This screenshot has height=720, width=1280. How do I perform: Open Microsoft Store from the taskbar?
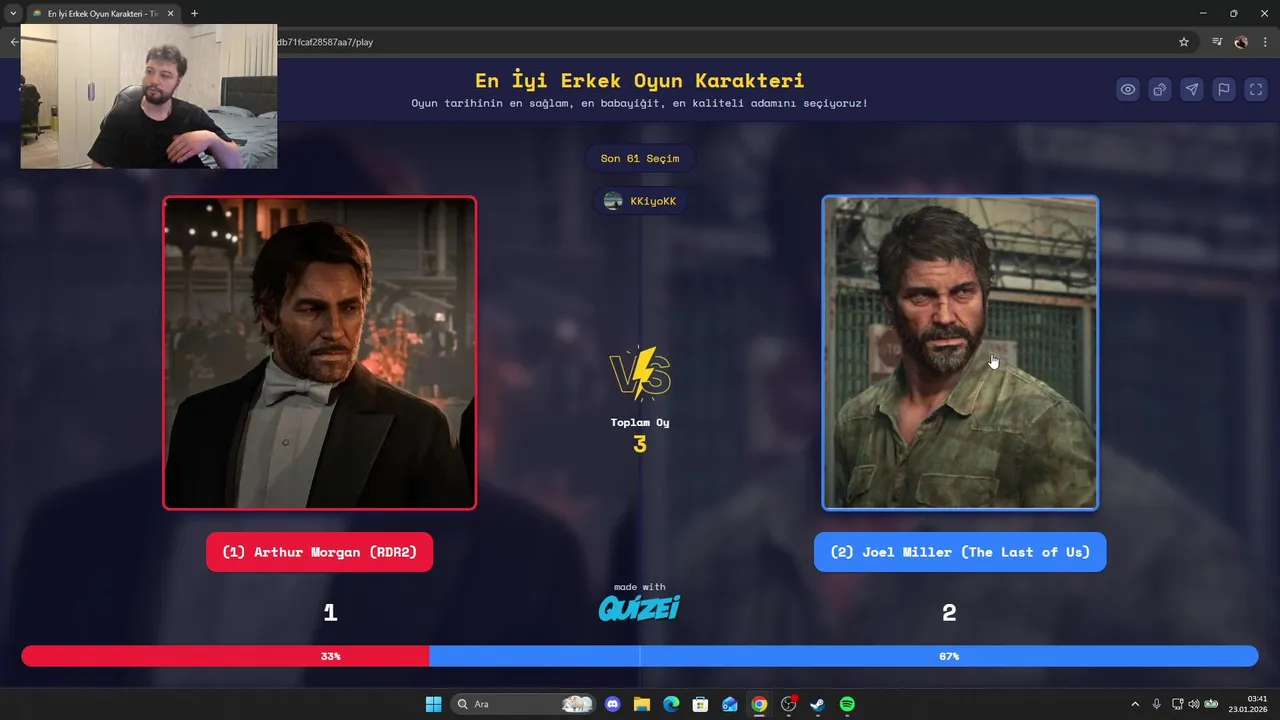click(701, 704)
